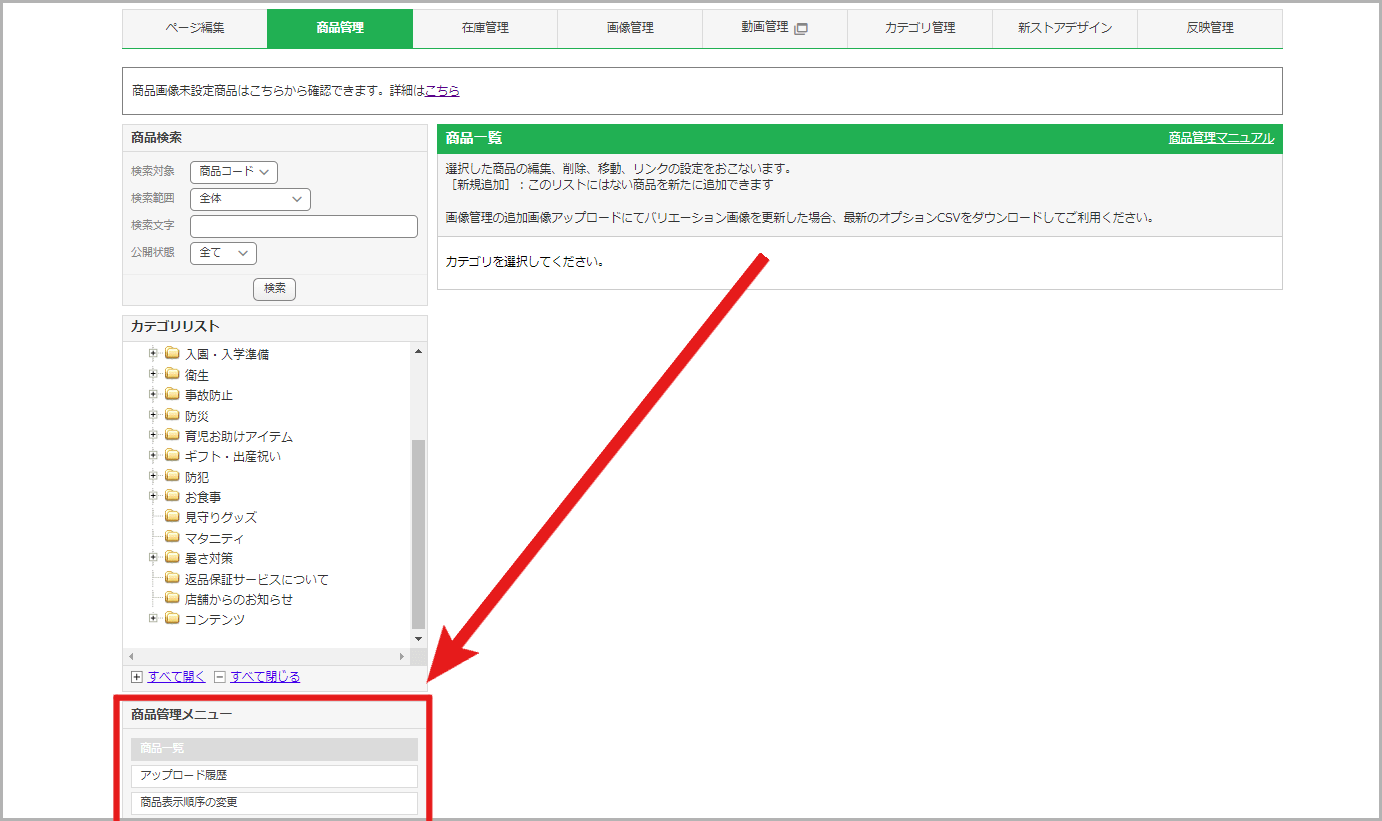Click the お食事 folder icon
This screenshot has width=1382, height=821.
coord(172,497)
